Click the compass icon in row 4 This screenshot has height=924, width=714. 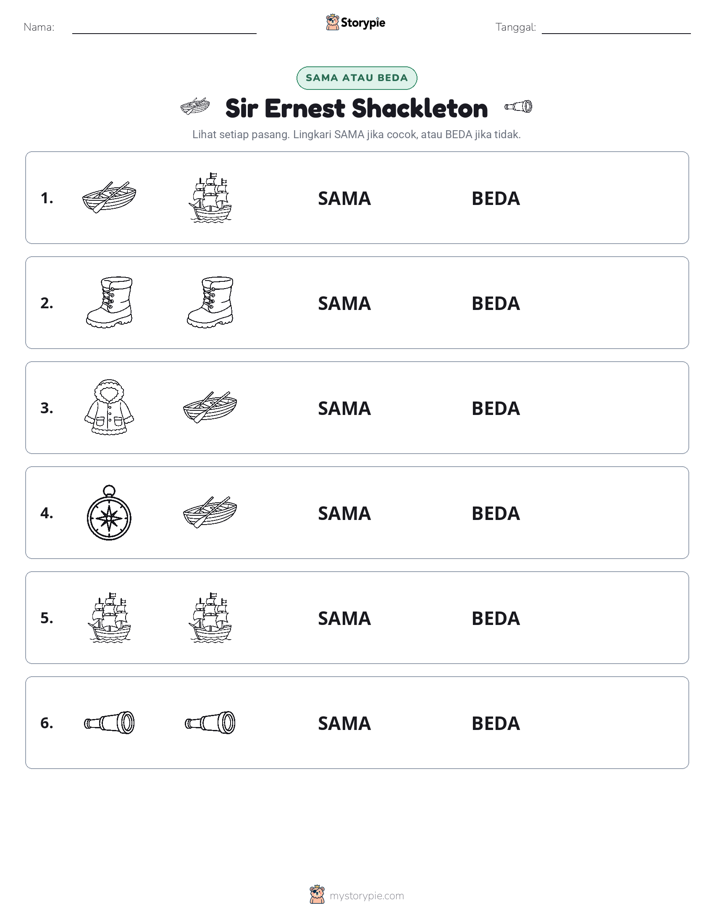coord(109,513)
